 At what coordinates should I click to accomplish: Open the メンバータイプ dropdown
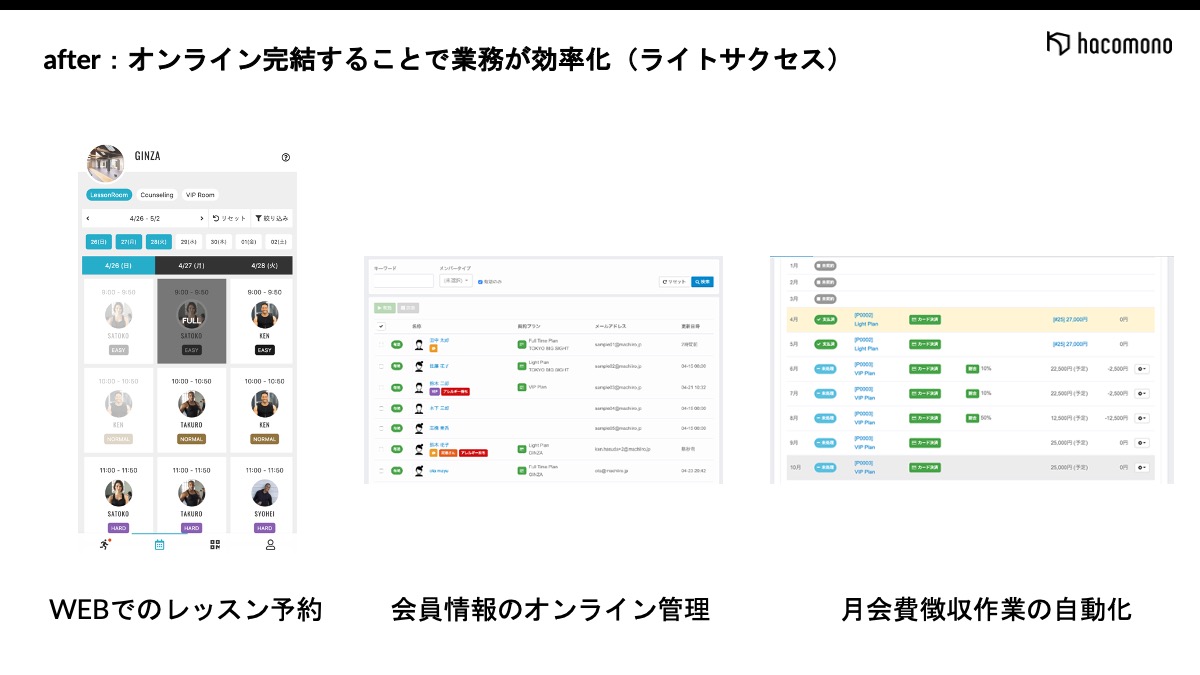[x=456, y=281]
